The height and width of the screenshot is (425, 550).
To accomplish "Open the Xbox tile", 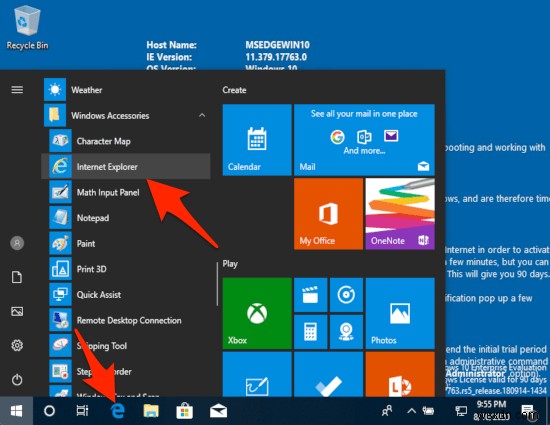I will tap(257, 313).
